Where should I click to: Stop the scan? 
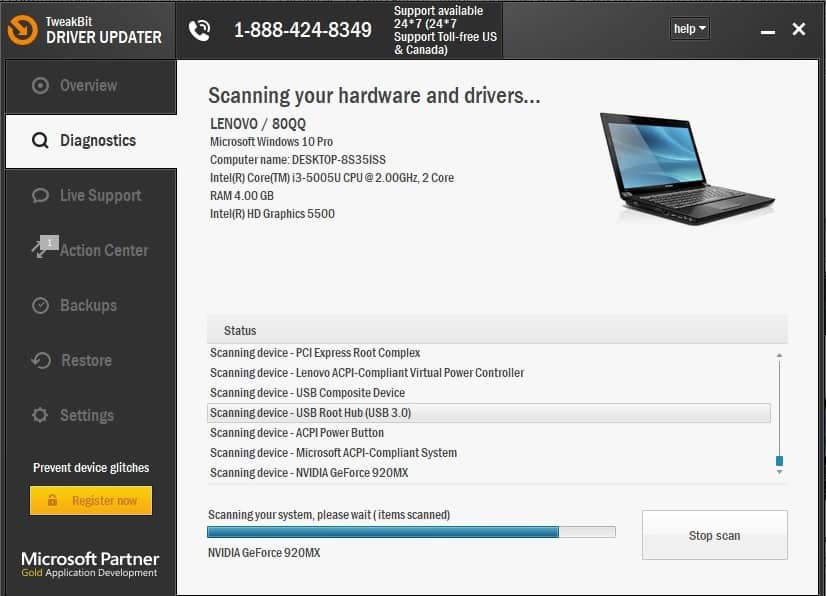point(714,535)
